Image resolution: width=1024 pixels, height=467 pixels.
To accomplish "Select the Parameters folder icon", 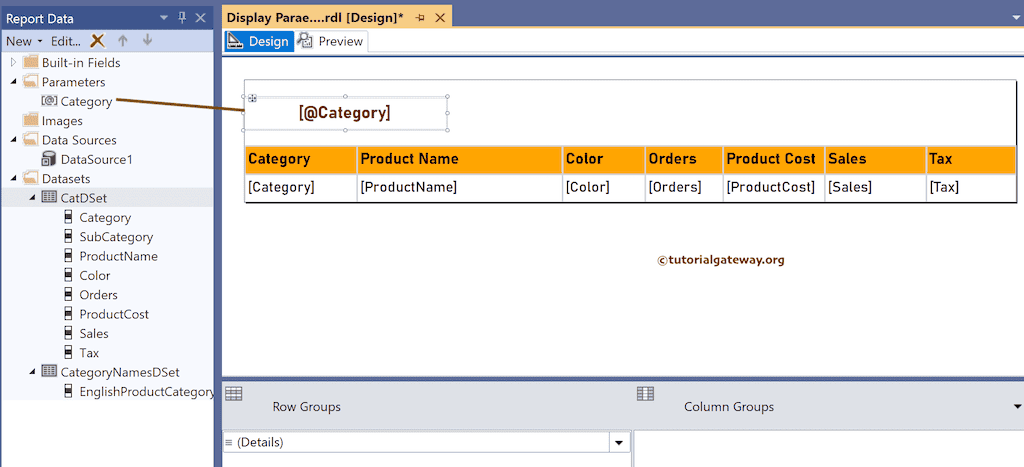I will pyautogui.click(x=30, y=82).
